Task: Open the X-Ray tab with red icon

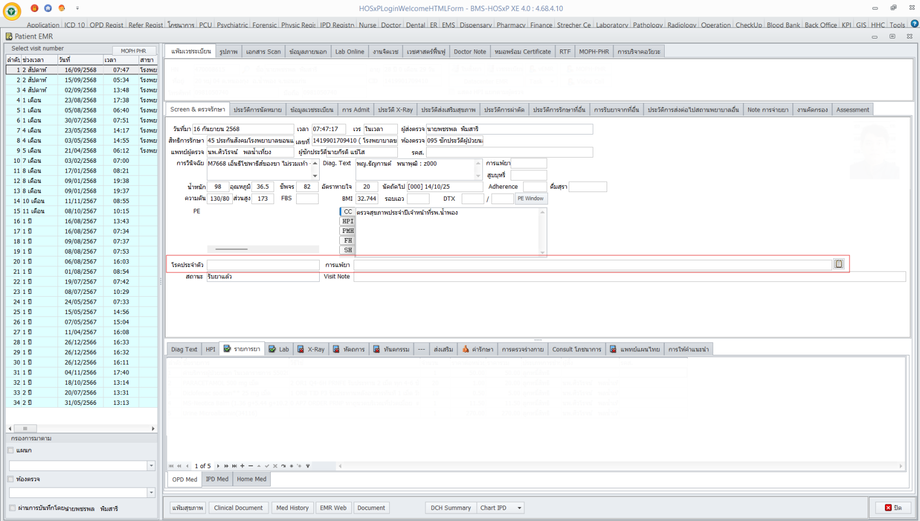Action: point(310,349)
